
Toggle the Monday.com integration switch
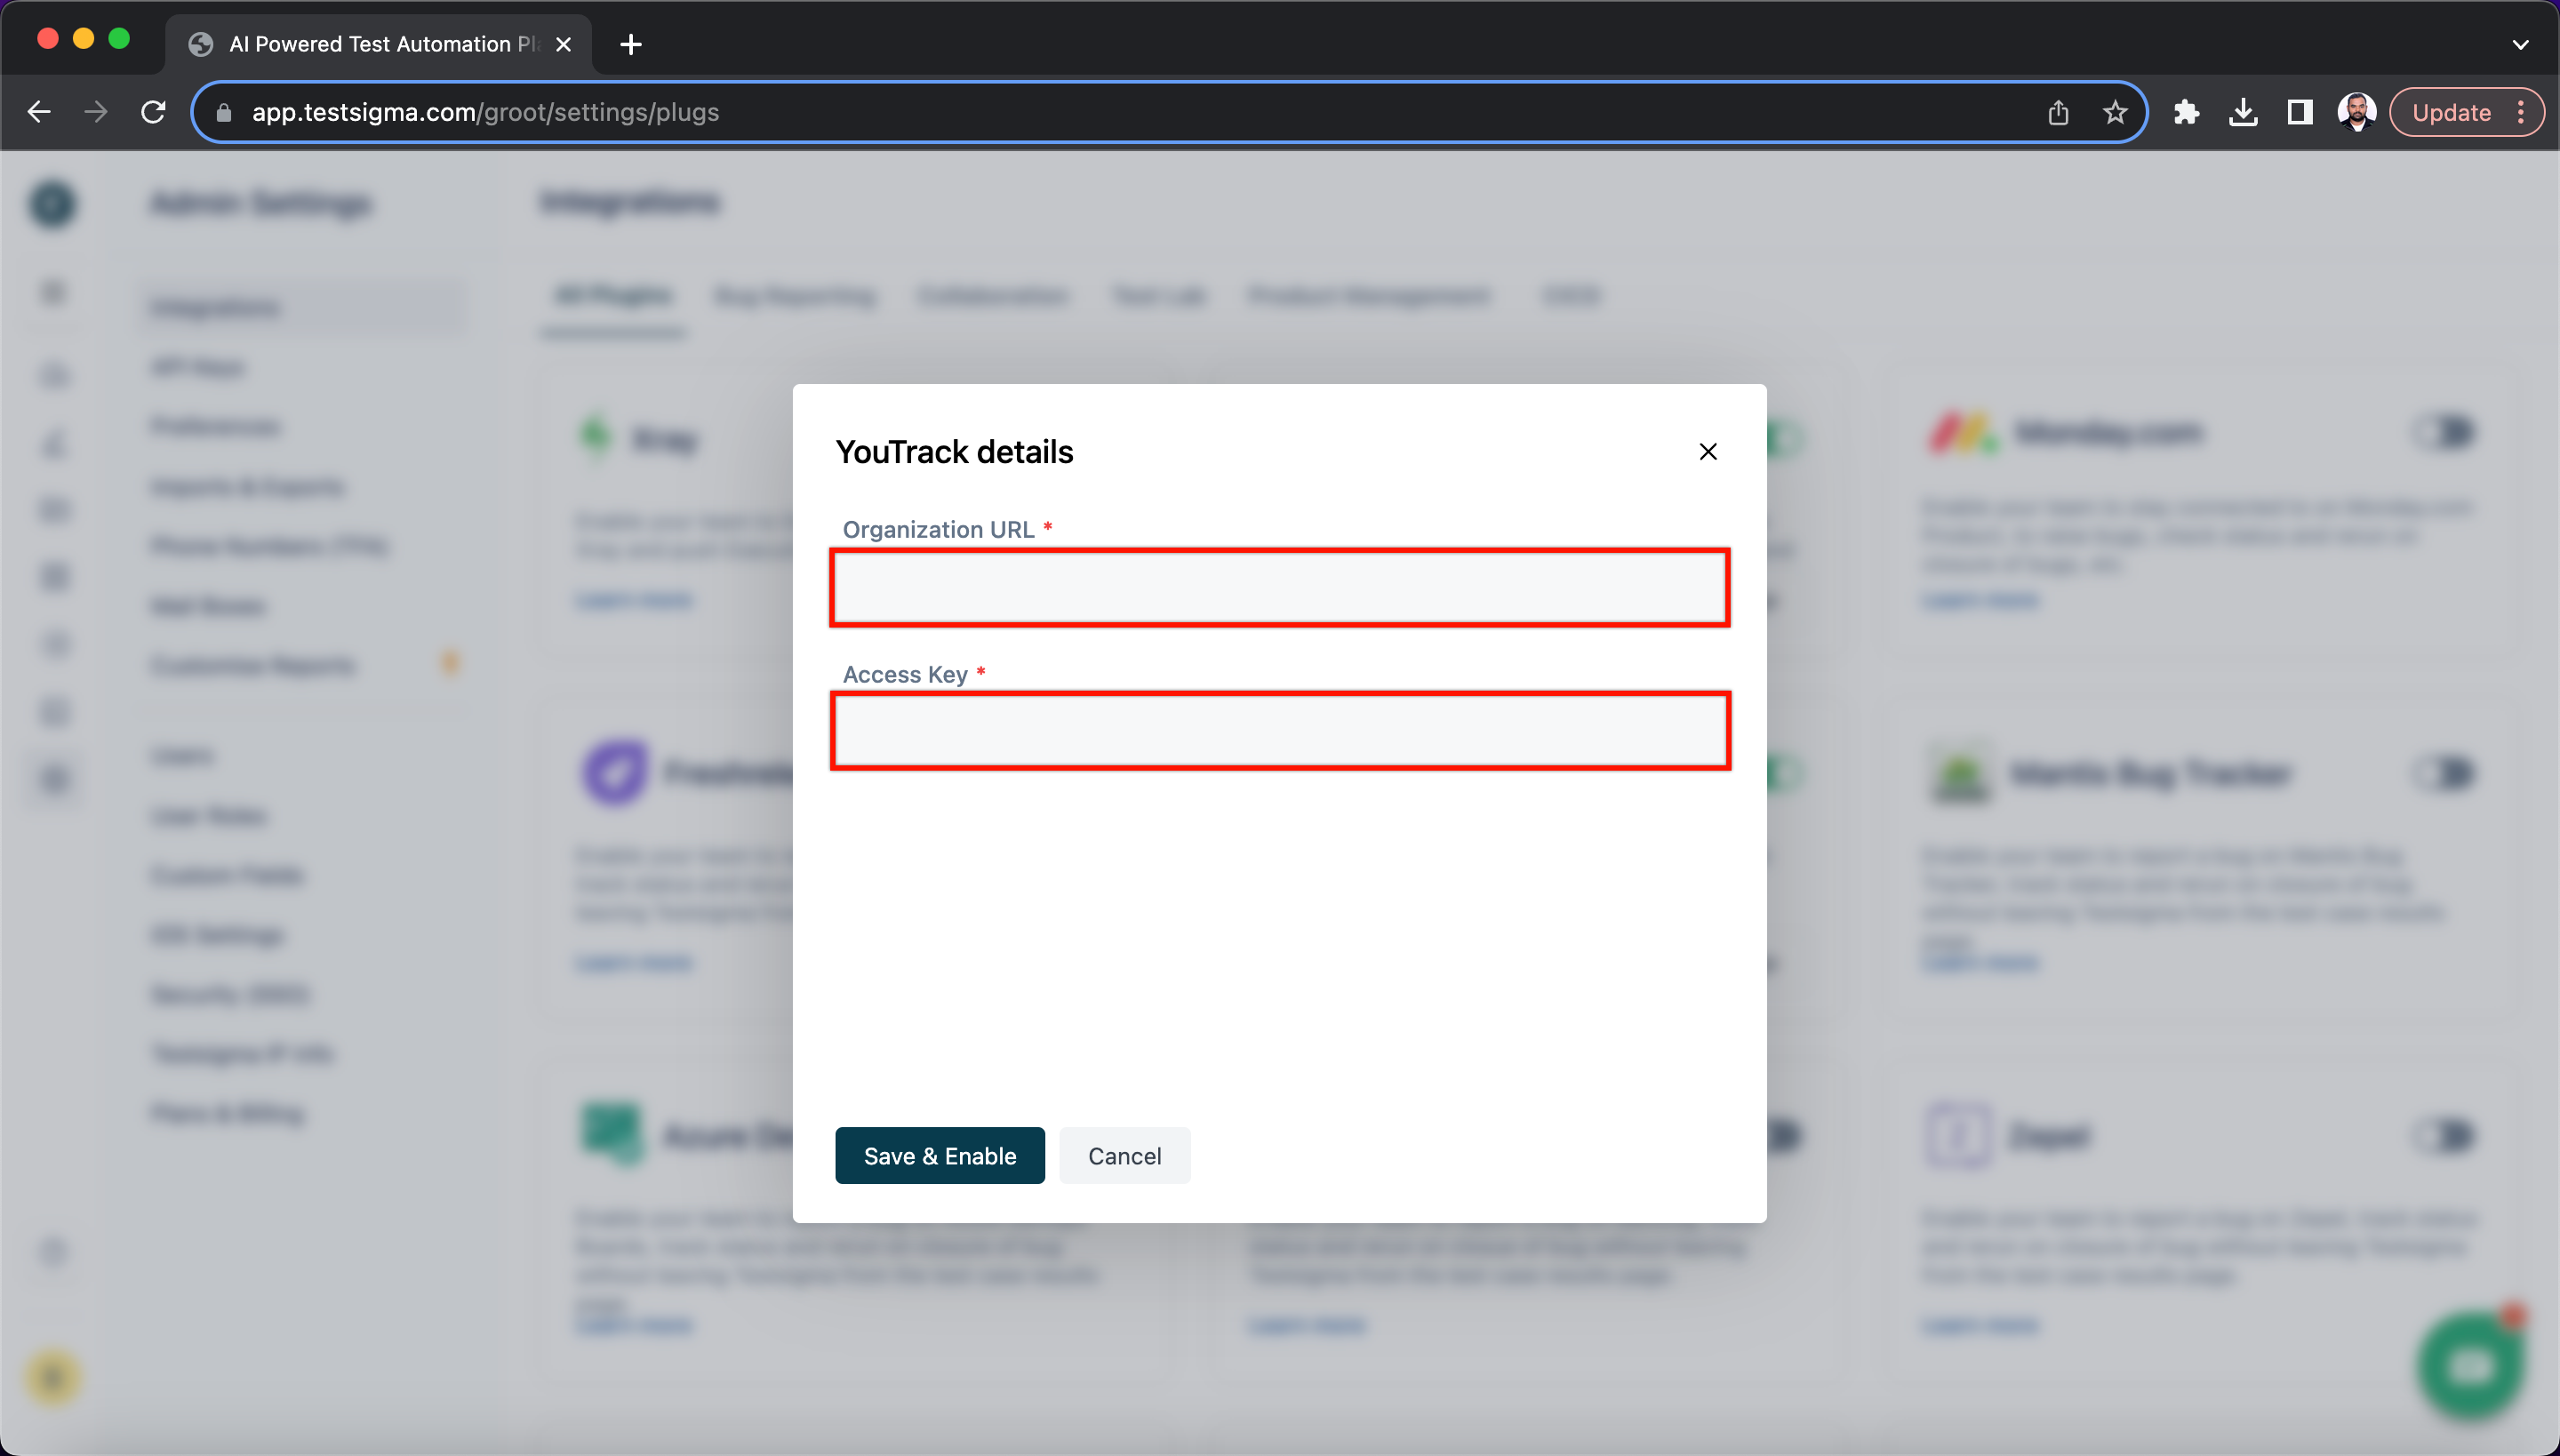[2444, 432]
